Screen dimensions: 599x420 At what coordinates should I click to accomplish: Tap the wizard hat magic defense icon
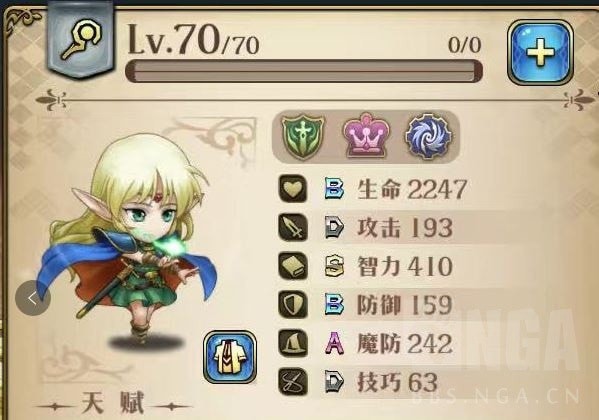[x=293, y=343]
